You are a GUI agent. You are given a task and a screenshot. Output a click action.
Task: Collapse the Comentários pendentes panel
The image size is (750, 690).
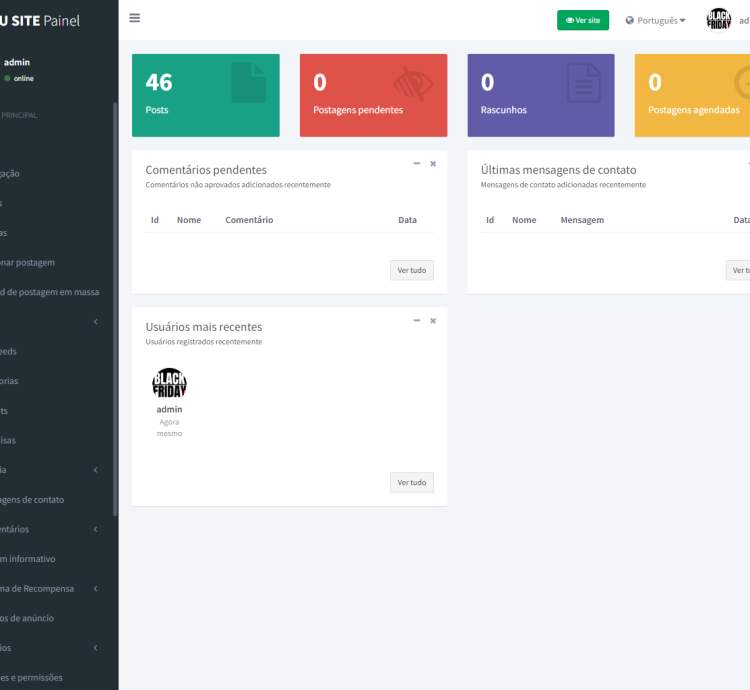[417, 164]
